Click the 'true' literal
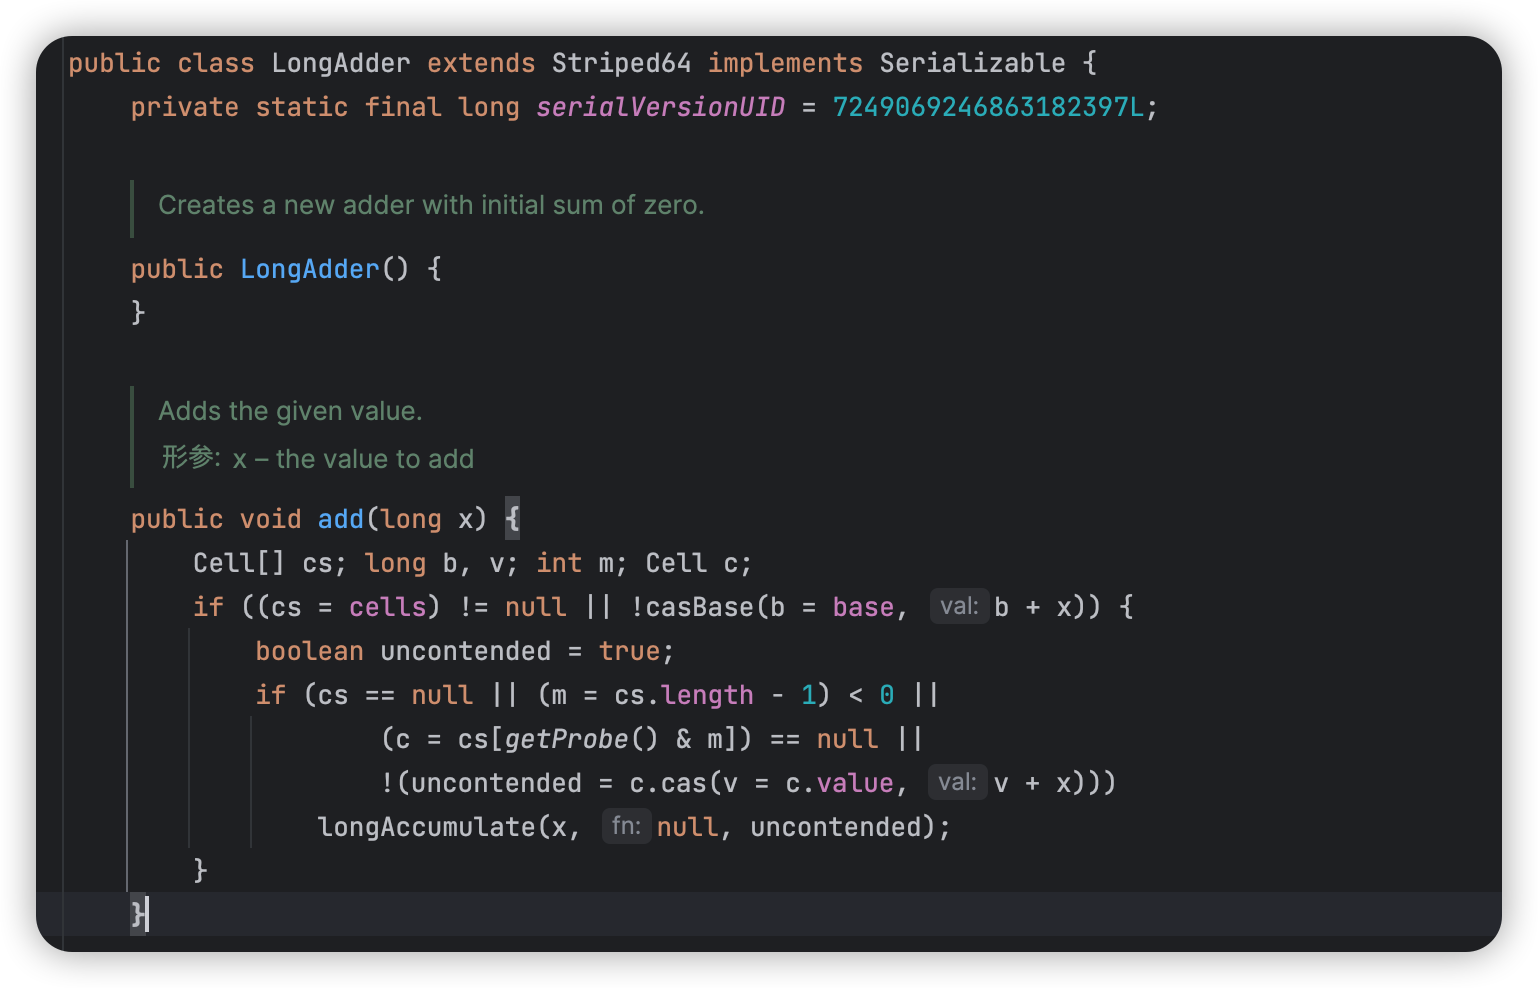Image resolution: width=1538 pixels, height=988 pixels. [629, 651]
